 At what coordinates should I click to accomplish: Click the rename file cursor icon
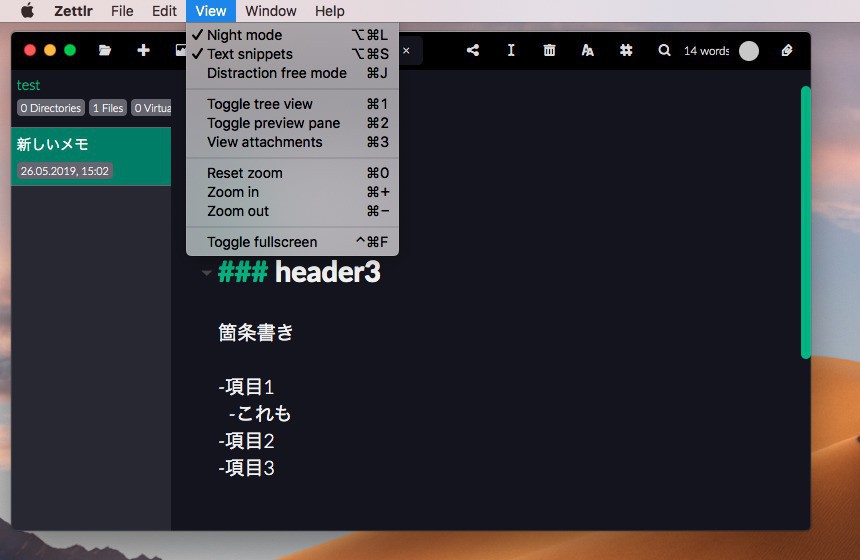click(511, 50)
